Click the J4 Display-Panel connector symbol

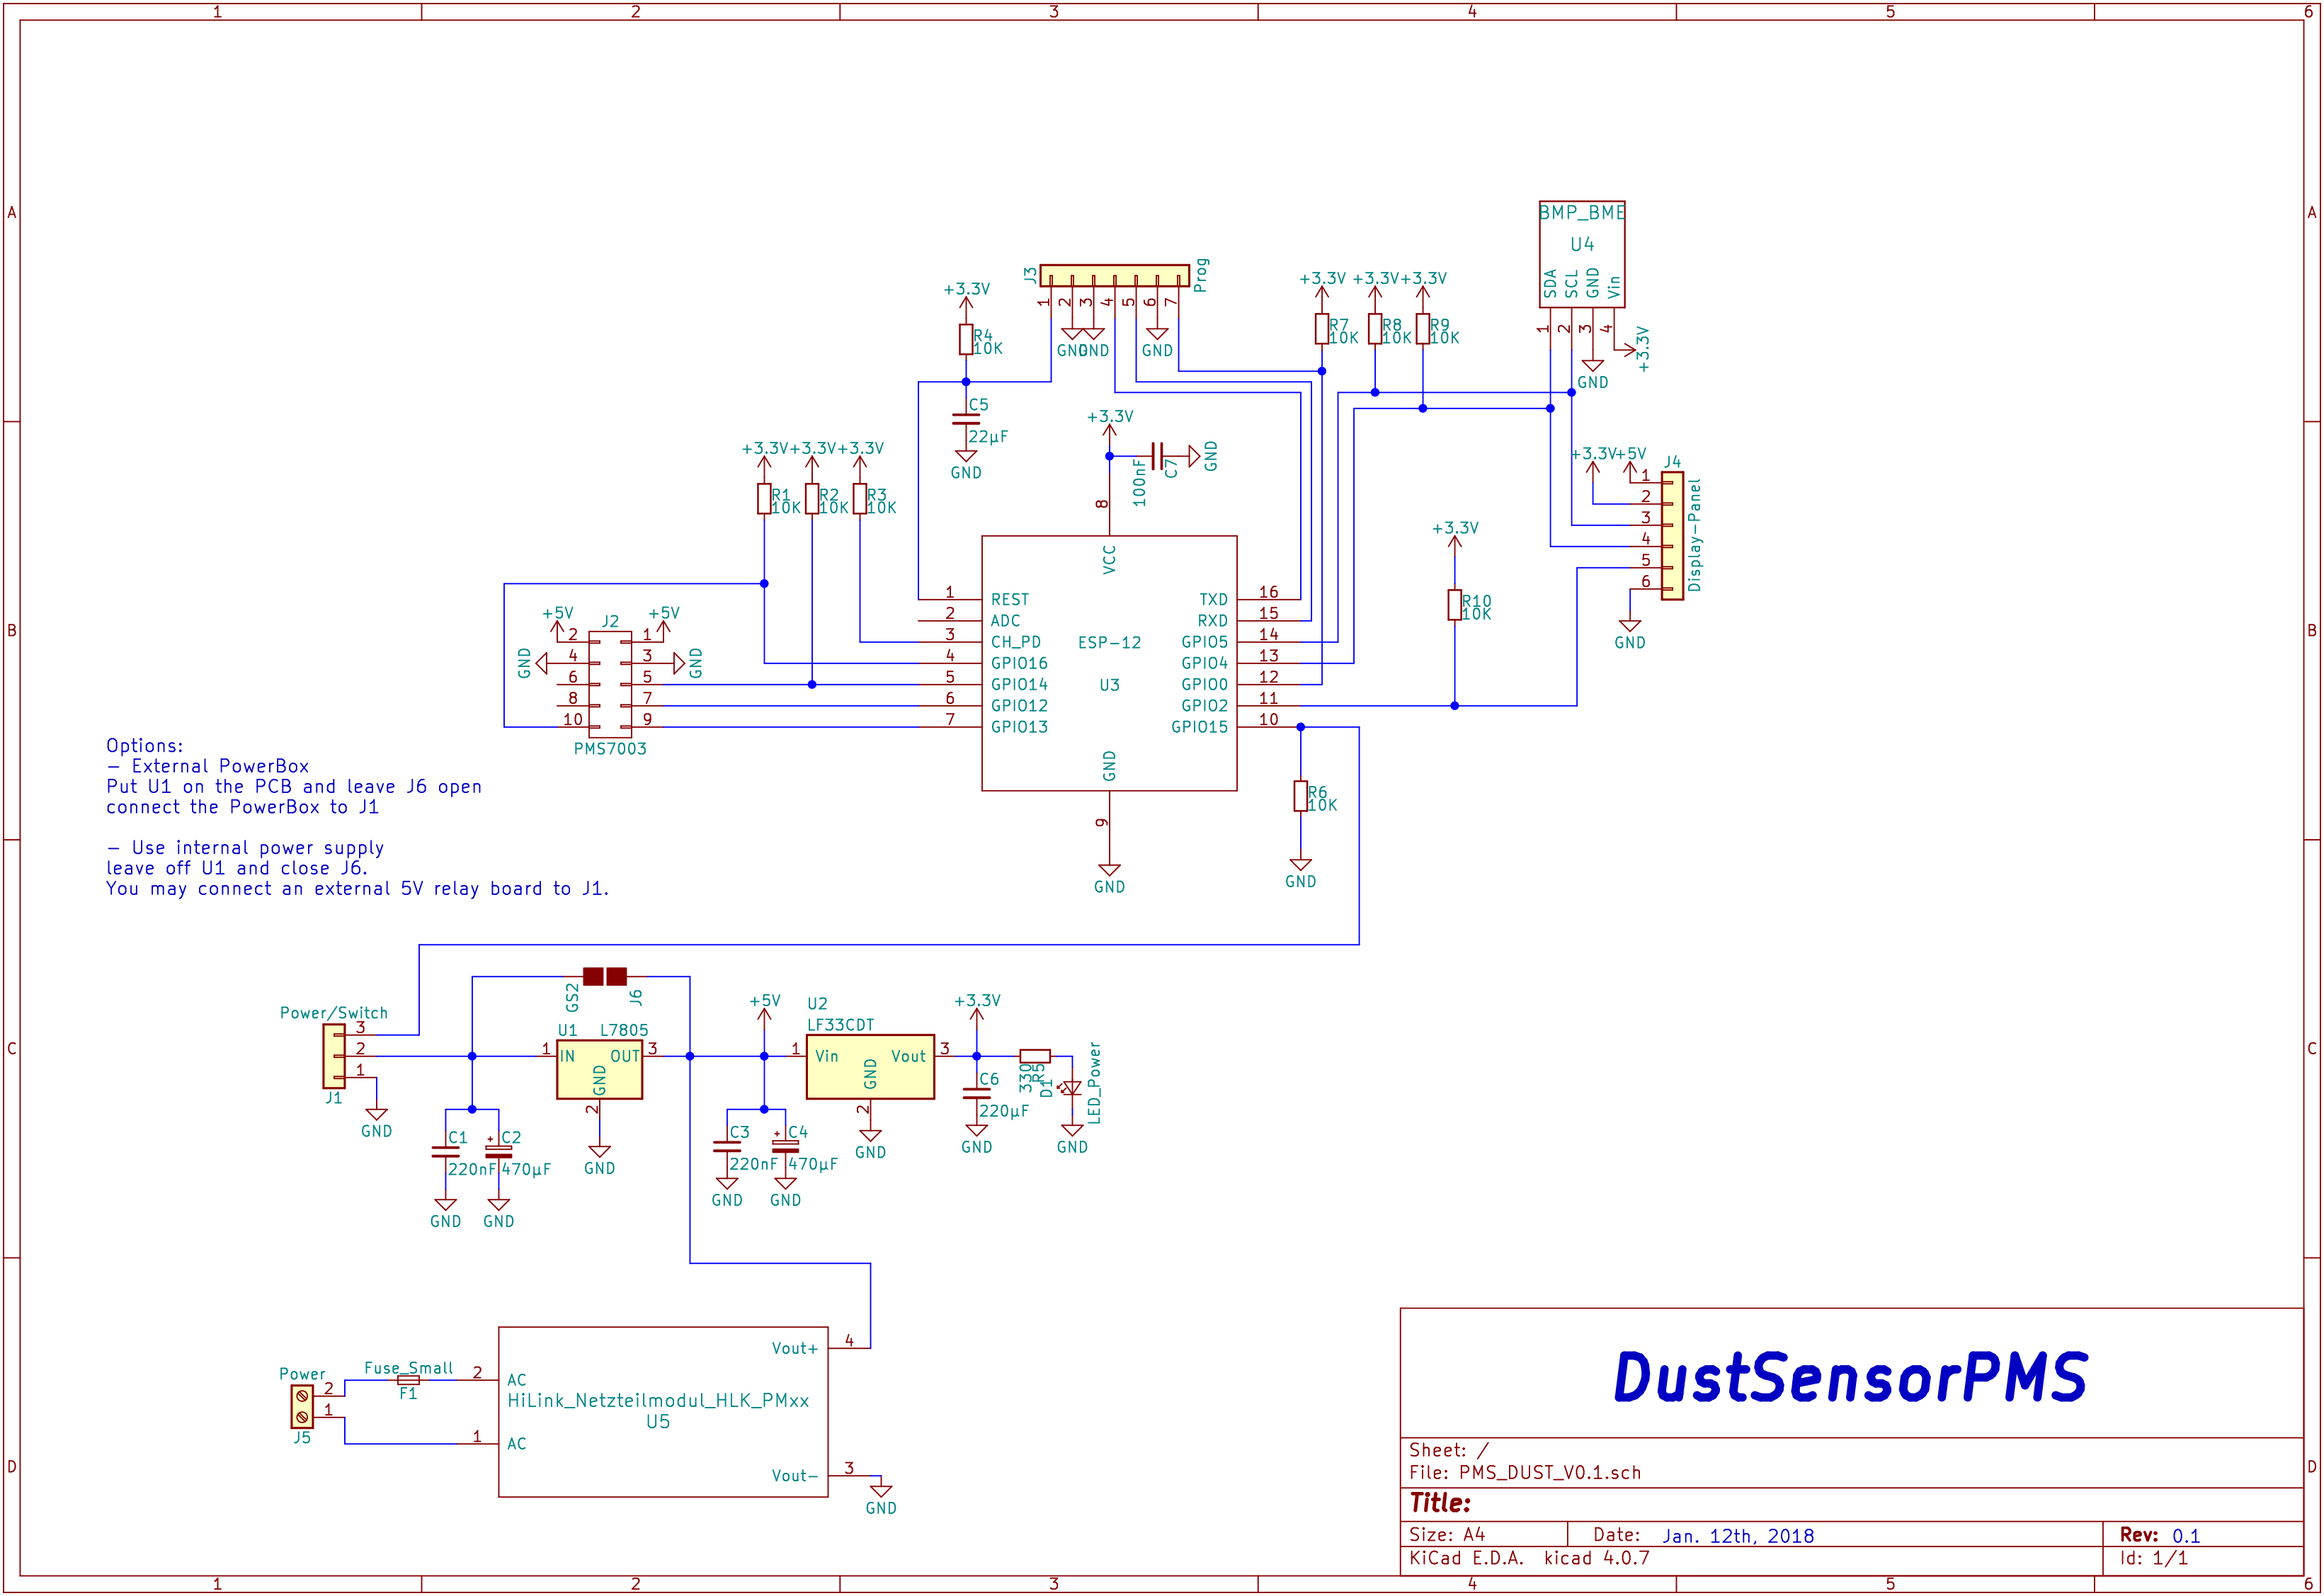[x=1672, y=536]
